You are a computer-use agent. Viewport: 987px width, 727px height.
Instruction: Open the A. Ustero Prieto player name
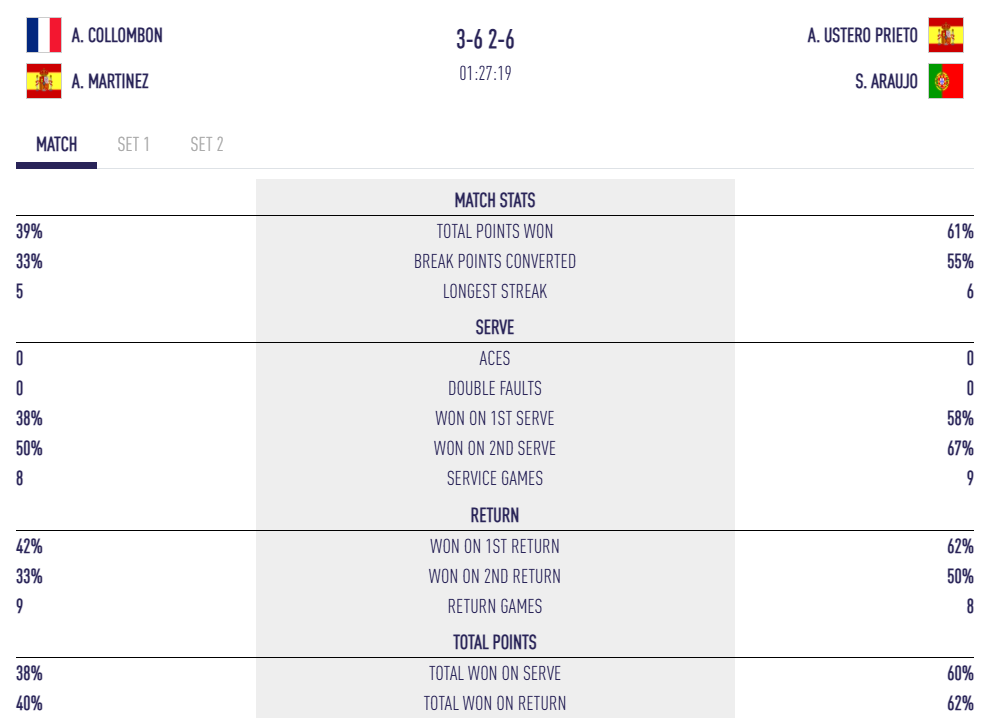click(x=862, y=35)
